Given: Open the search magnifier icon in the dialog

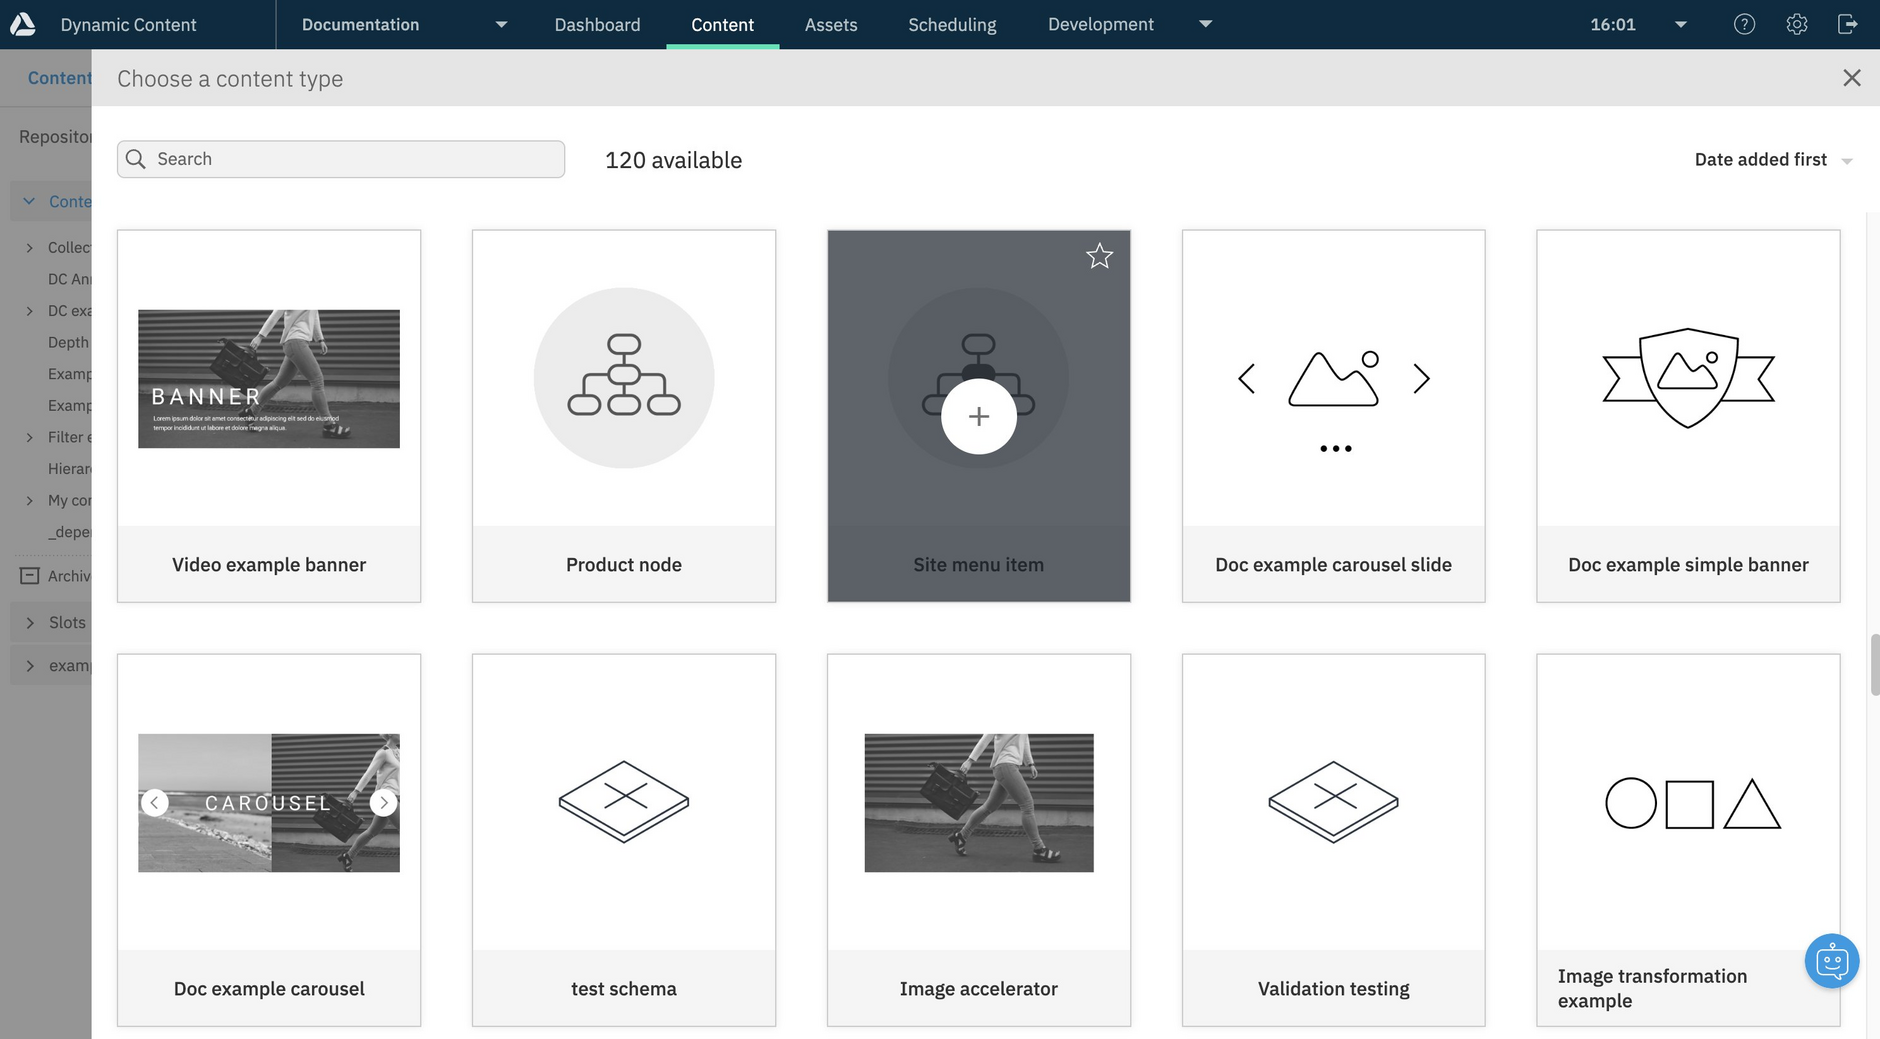Looking at the screenshot, I should point(136,159).
